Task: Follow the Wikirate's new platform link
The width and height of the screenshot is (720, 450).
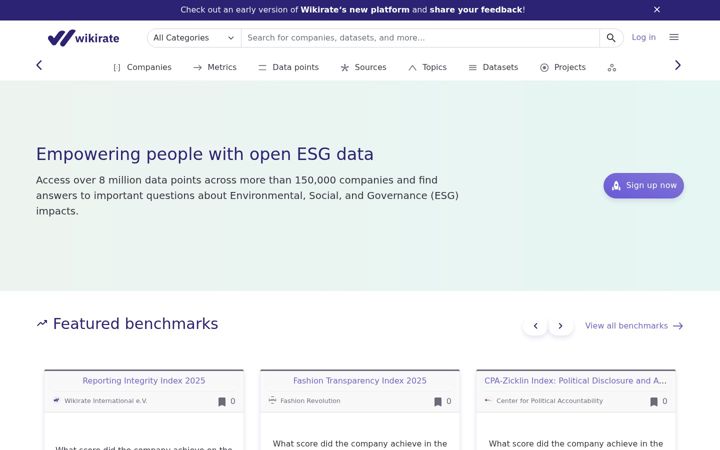Action: click(x=355, y=10)
